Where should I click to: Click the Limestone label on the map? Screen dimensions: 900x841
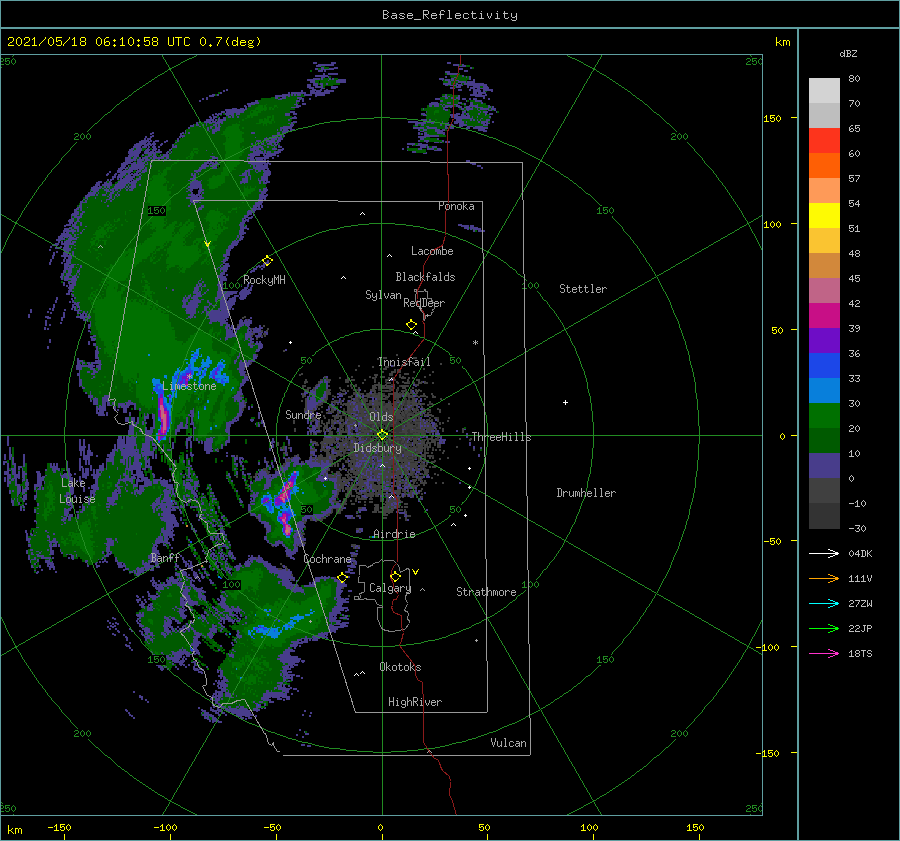pos(189,386)
